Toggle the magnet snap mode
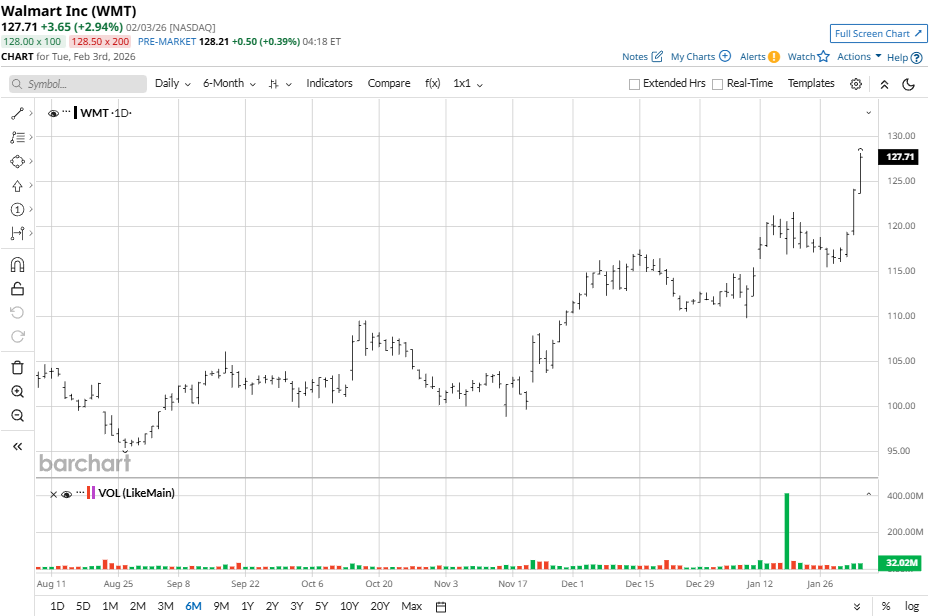 tap(17, 265)
